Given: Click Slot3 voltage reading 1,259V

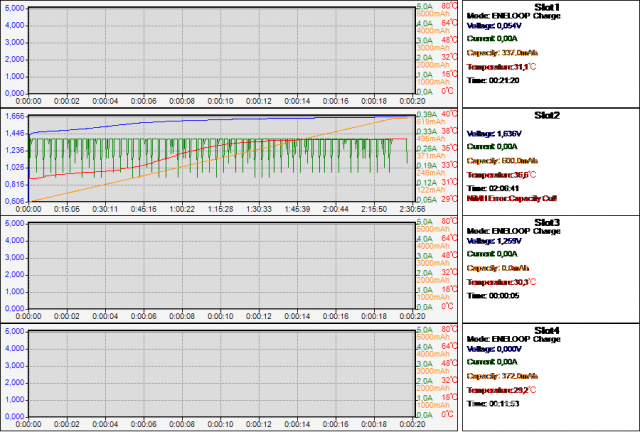Looking at the screenshot, I should point(494,241).
